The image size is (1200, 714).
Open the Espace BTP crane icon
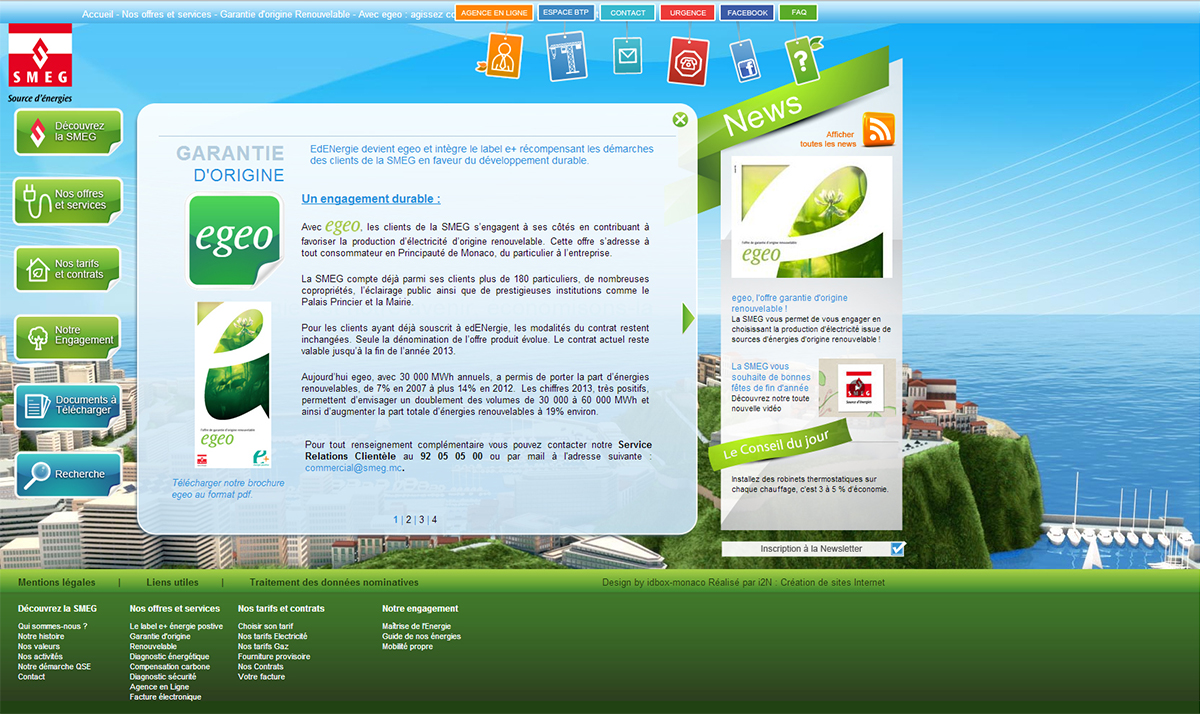[566, 56]
